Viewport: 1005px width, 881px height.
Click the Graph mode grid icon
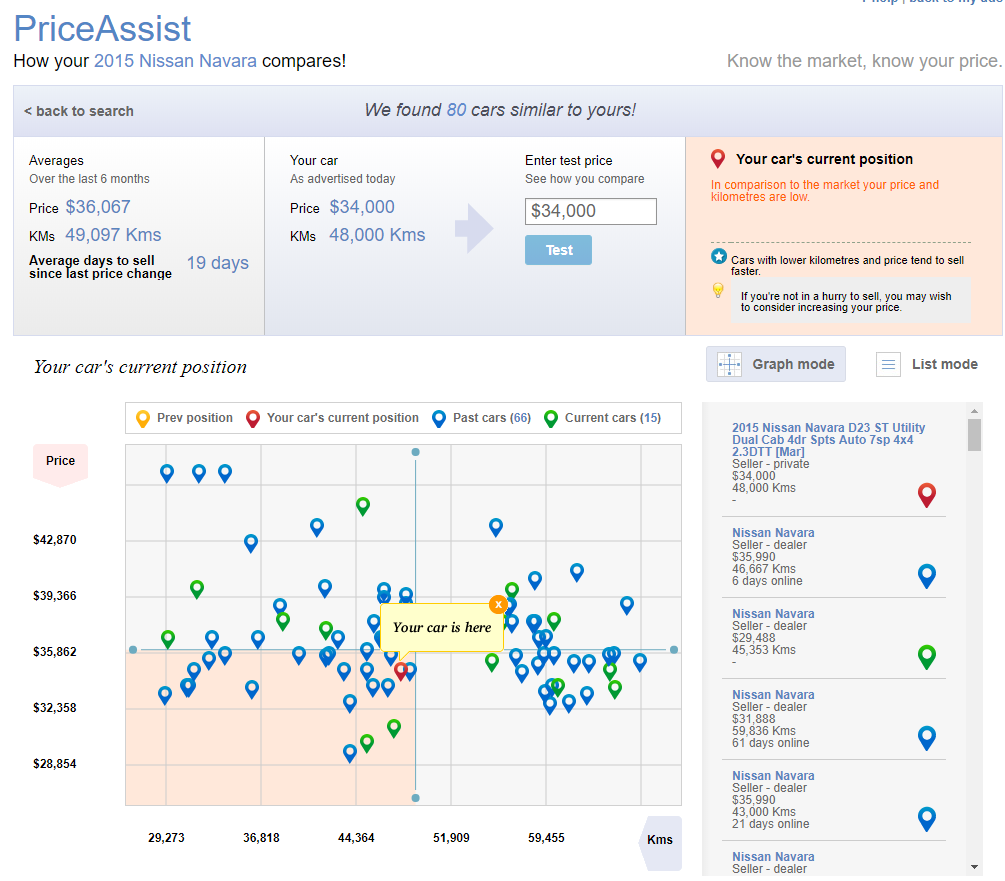pos(729,364)
